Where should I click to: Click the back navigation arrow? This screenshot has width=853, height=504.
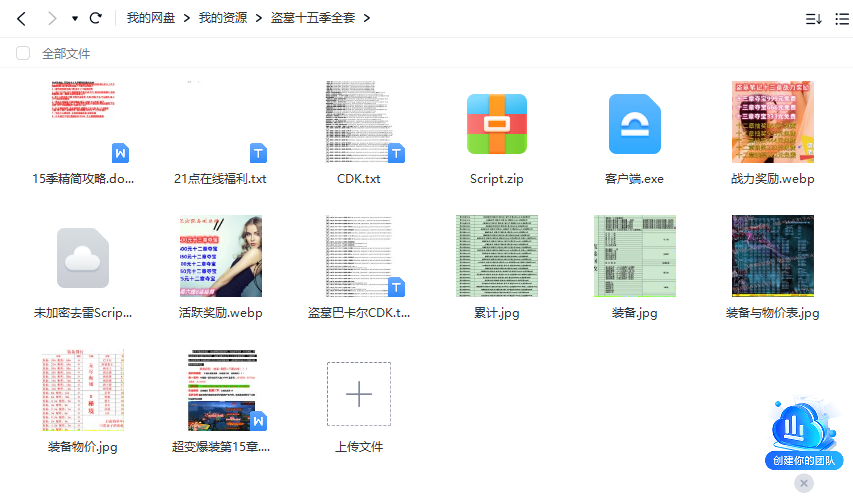click(x=21, y=18)
